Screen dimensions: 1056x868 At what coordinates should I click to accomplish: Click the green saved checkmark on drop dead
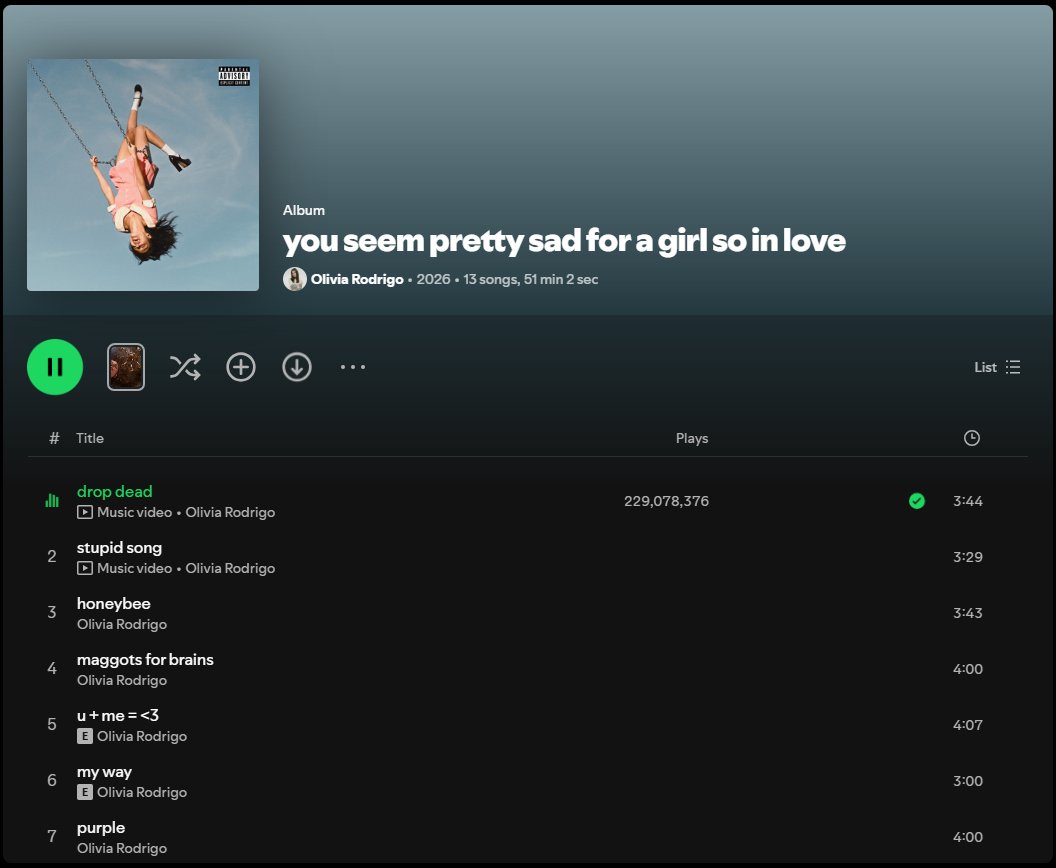tap(916, 501)
